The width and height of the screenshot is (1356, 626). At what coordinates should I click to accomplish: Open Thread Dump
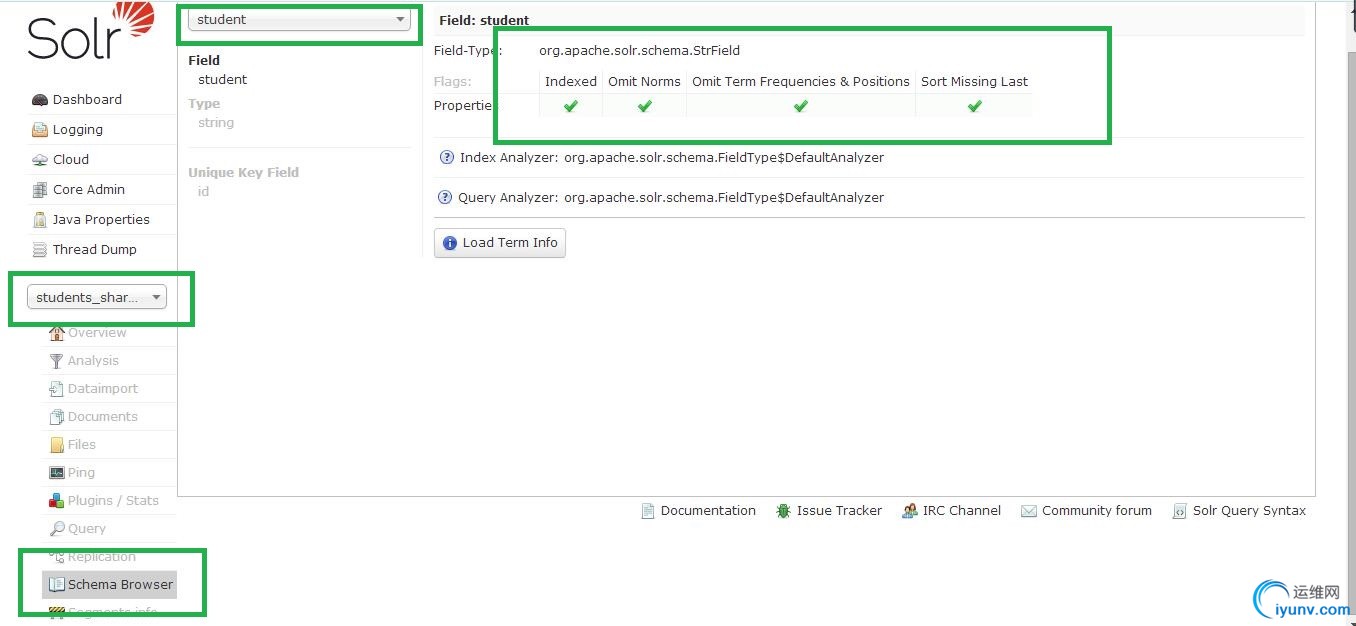pos(94,250)
